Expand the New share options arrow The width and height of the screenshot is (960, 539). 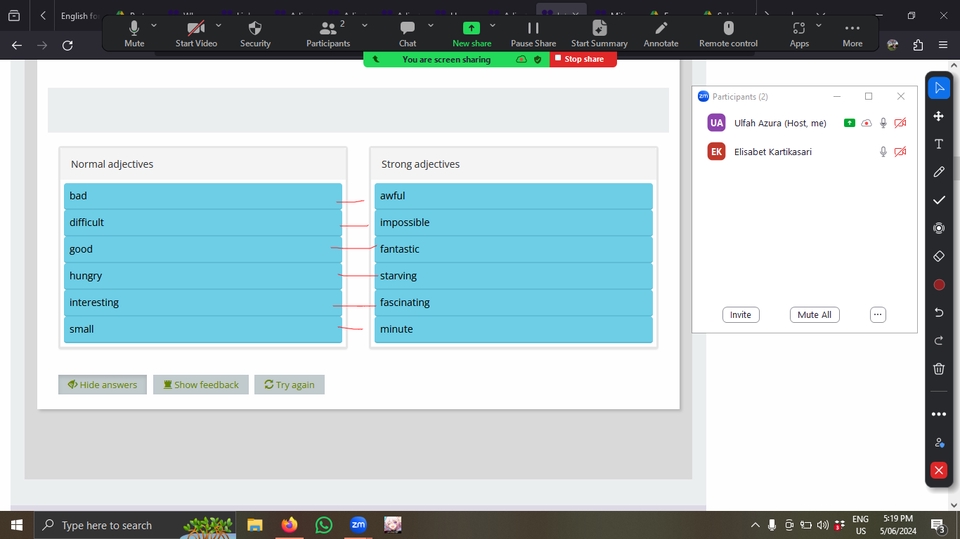[492, 26]
